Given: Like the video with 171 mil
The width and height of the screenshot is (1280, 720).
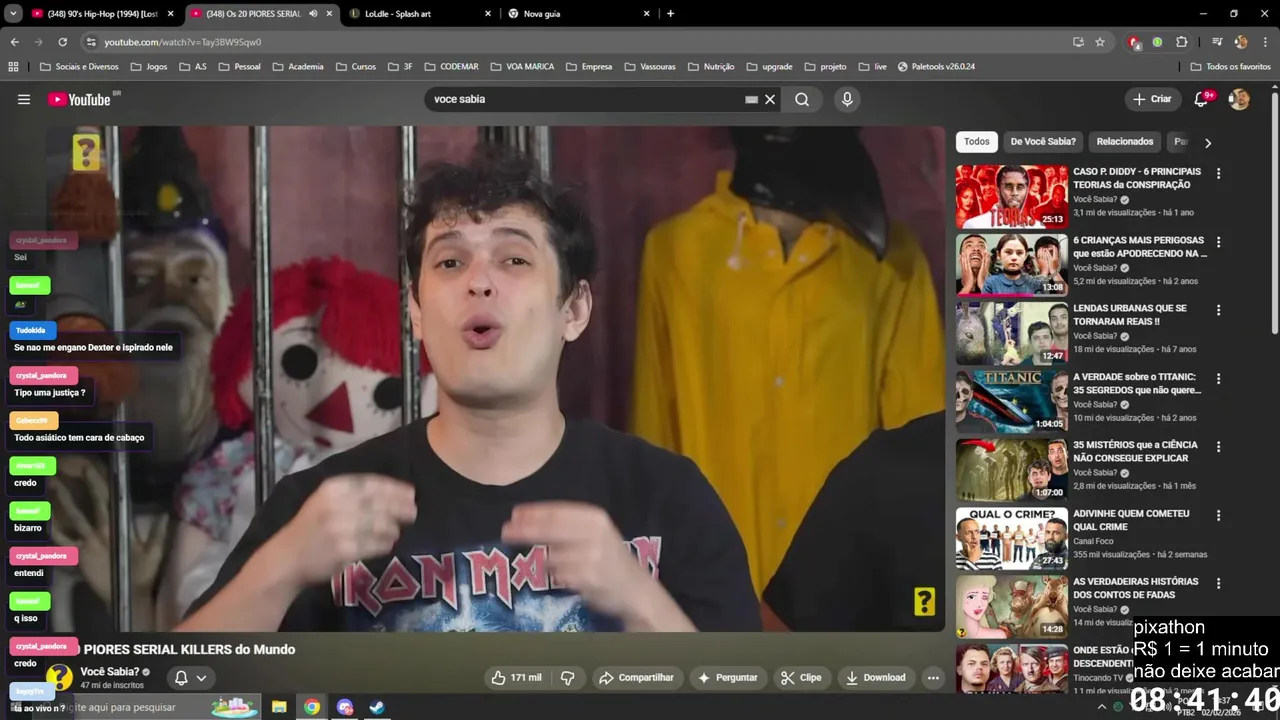Looking at the screenshot, I should click(x=516, y=677).
